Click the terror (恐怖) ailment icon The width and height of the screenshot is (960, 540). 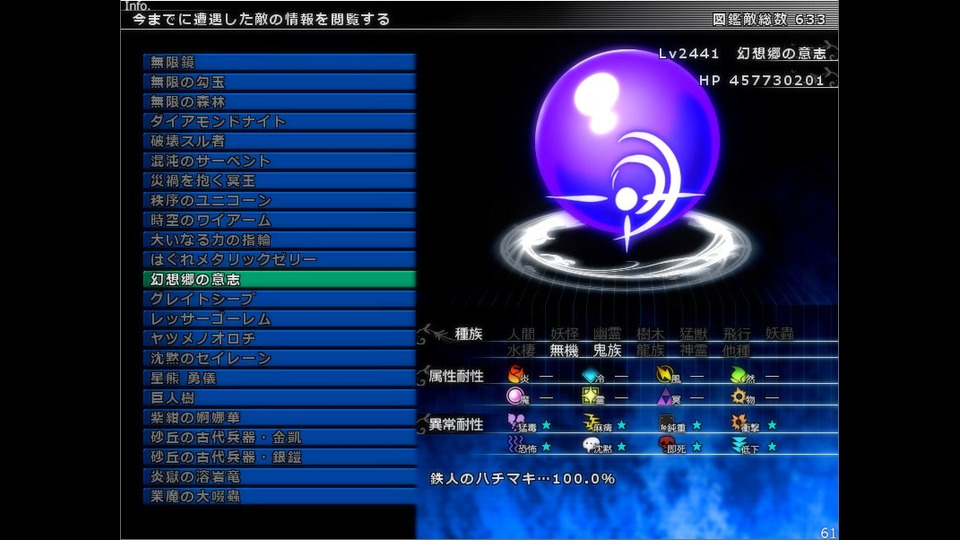(516, 444)
